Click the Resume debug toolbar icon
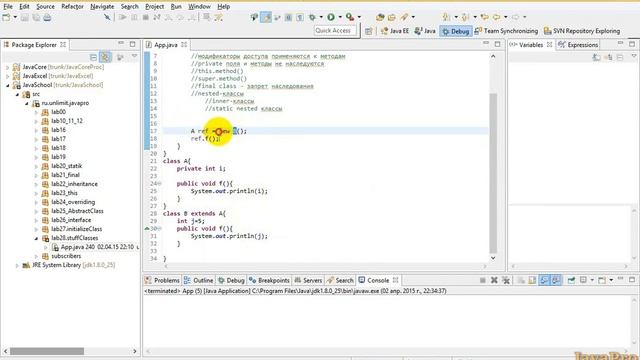 [122, 17]
